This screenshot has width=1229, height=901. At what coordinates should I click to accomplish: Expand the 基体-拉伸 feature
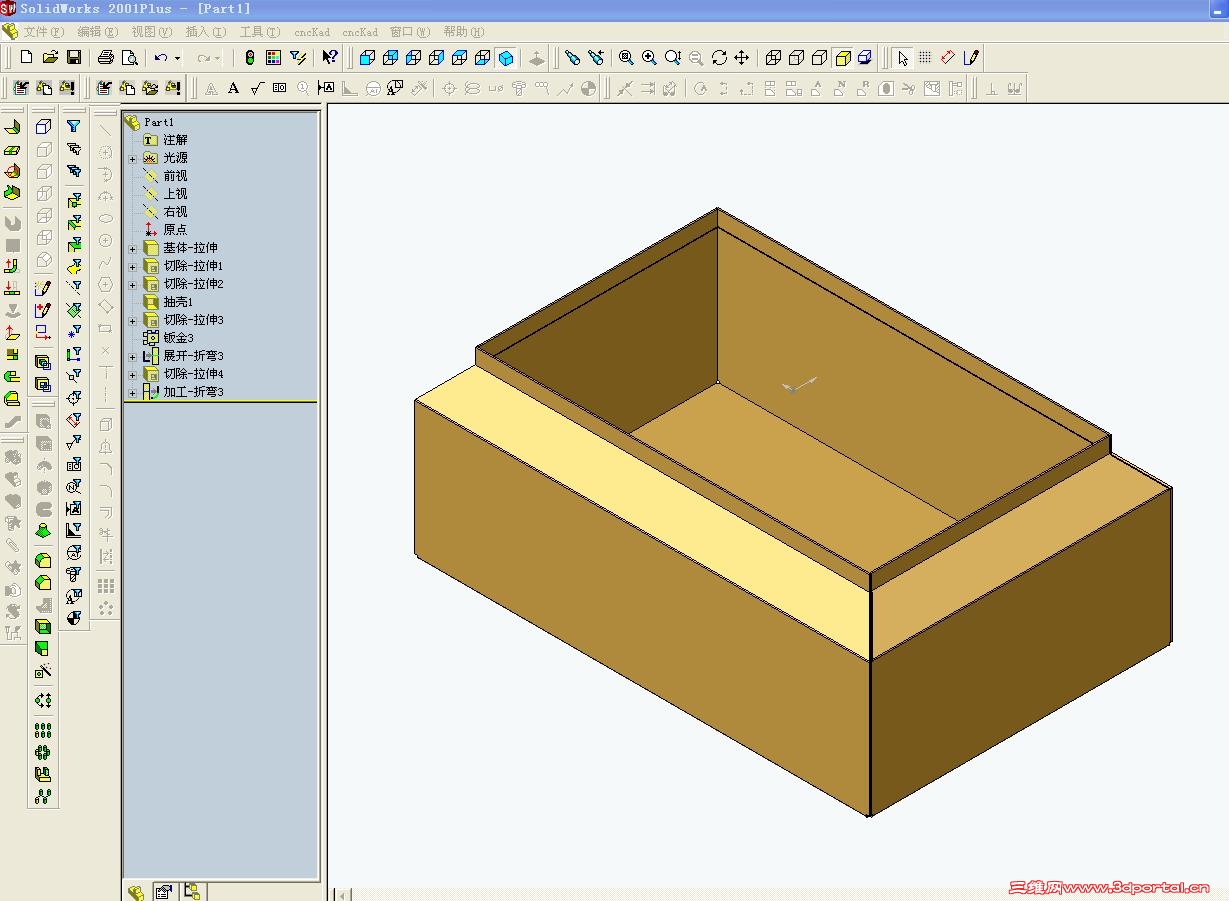click(x=132, y=248)
